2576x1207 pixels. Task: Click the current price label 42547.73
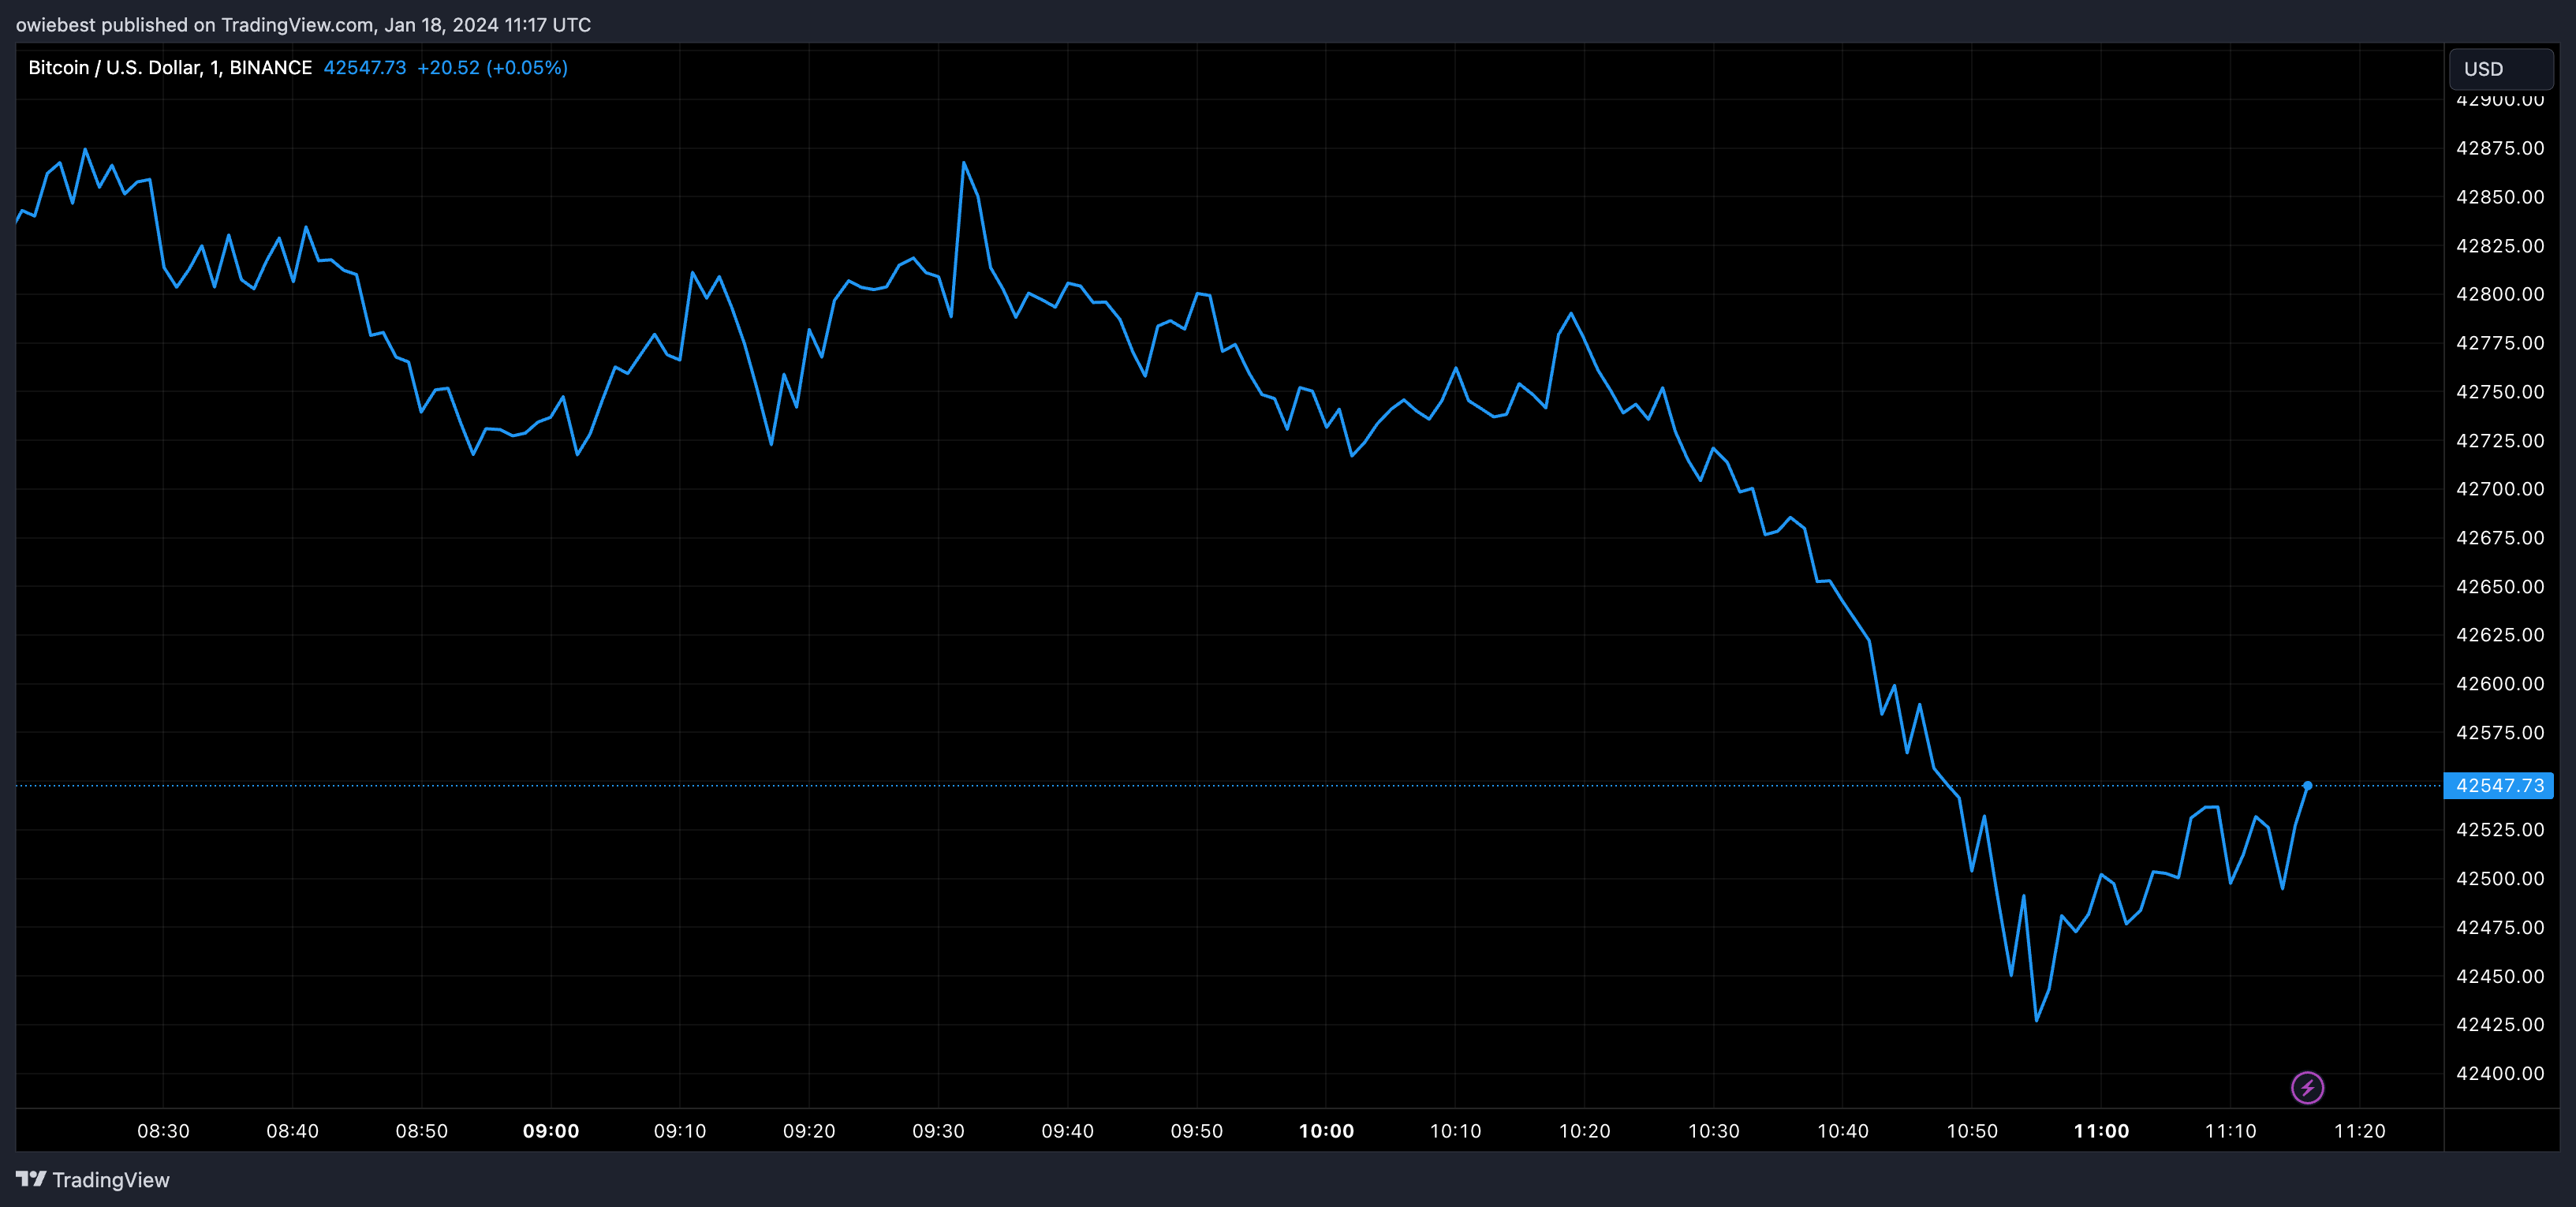coord(2498,785)
